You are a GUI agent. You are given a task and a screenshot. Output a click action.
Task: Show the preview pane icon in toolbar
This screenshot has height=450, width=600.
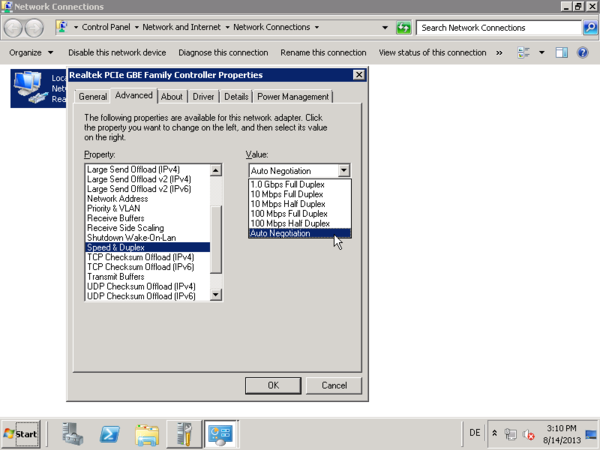coord(562,53)
